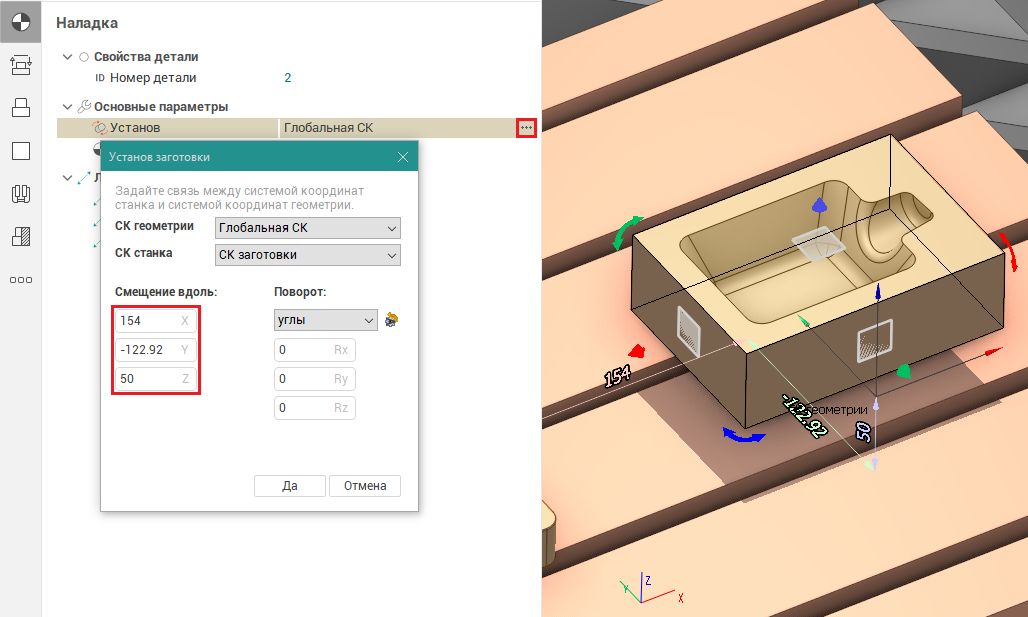Select the workpiece block sidebar icon
Image resolution: width=1028 pixels, height=617 pixels.
[x=20, y=107]
